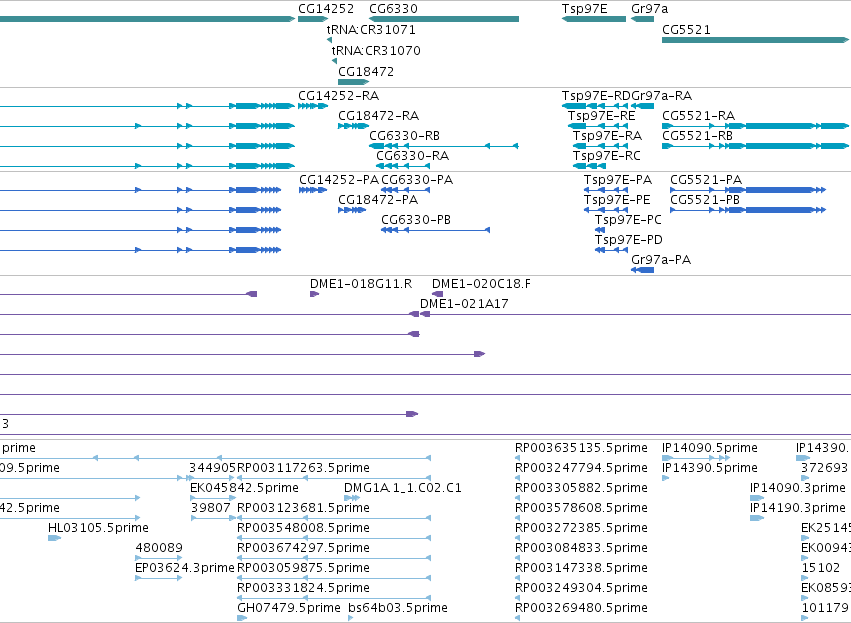Viewport: 851px width, 623px height.
Task: Click EST RP003247794.5prime
Action: (581, 468)
